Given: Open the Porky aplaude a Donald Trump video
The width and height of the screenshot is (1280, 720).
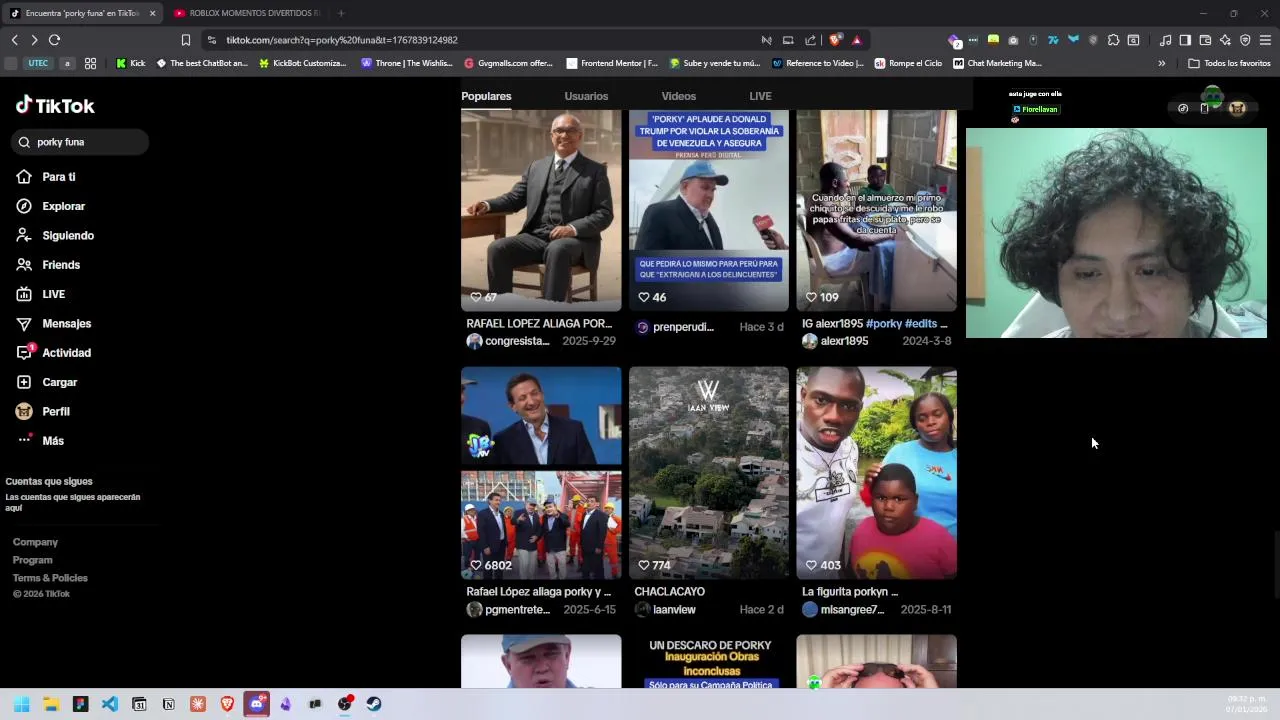Looking at the screenshot, I should click(709, 210).
